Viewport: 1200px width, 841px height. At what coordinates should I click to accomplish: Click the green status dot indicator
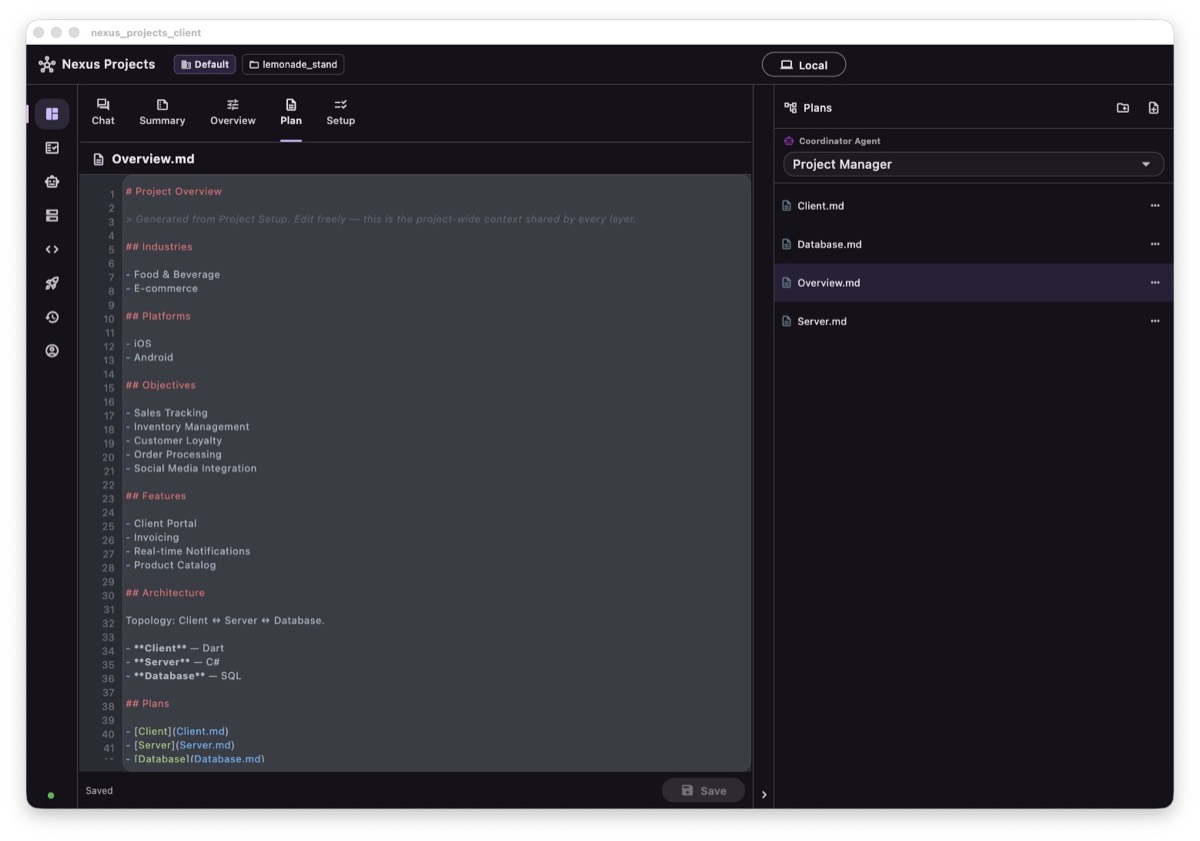click(51, 796)
